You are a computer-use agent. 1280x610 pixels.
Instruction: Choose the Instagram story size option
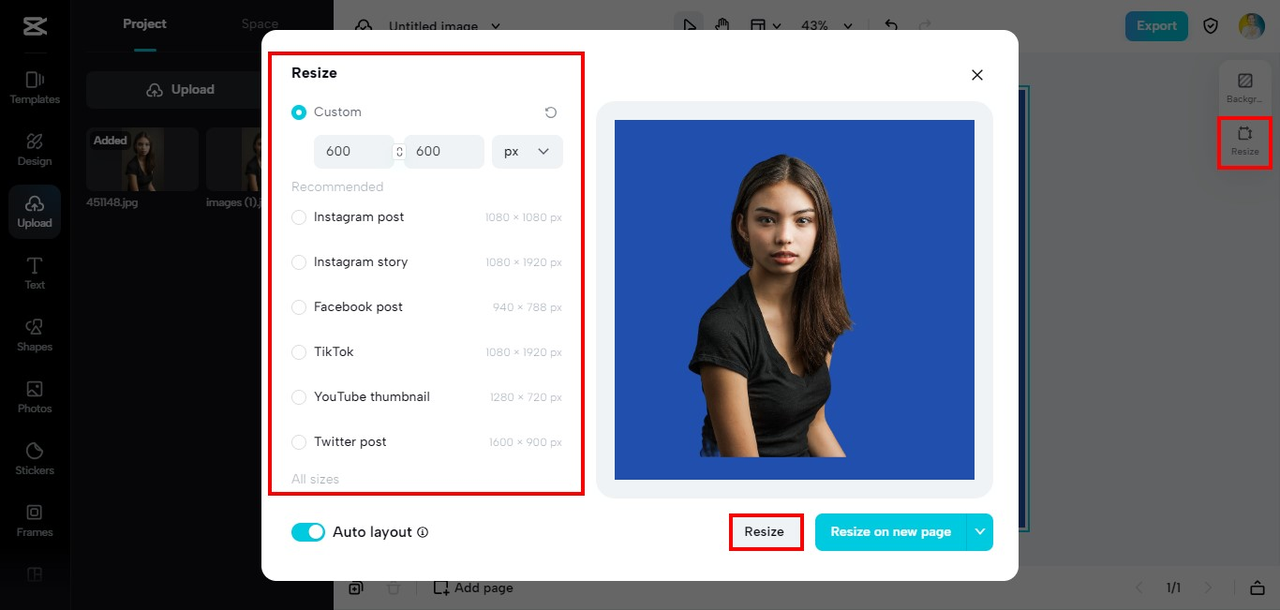pos(427,262)
